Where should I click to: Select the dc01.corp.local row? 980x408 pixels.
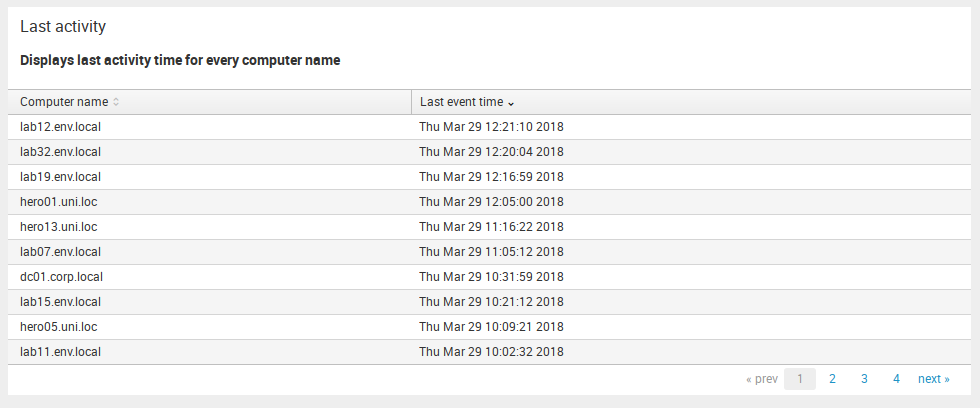pos(489,277)
